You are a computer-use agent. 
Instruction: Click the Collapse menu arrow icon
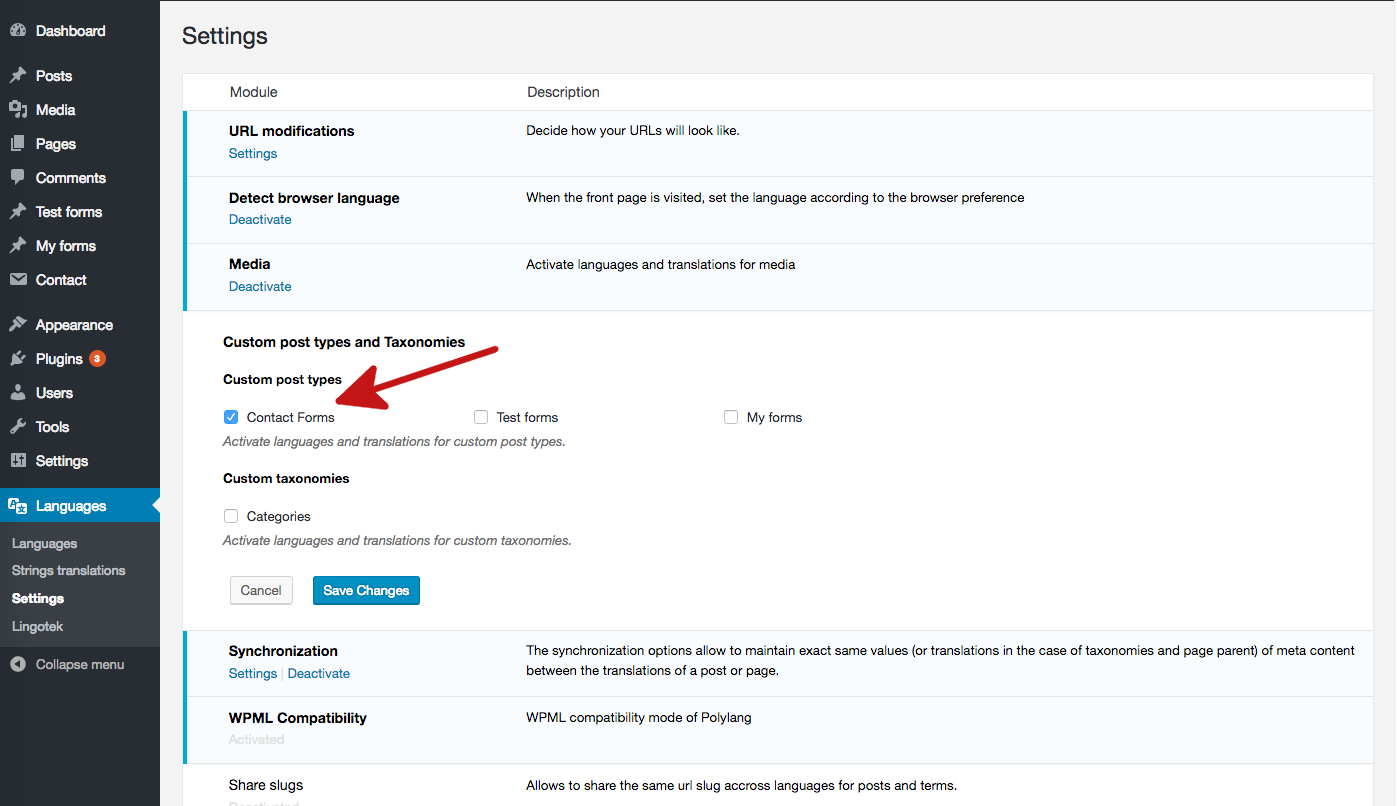coord(18,665)
